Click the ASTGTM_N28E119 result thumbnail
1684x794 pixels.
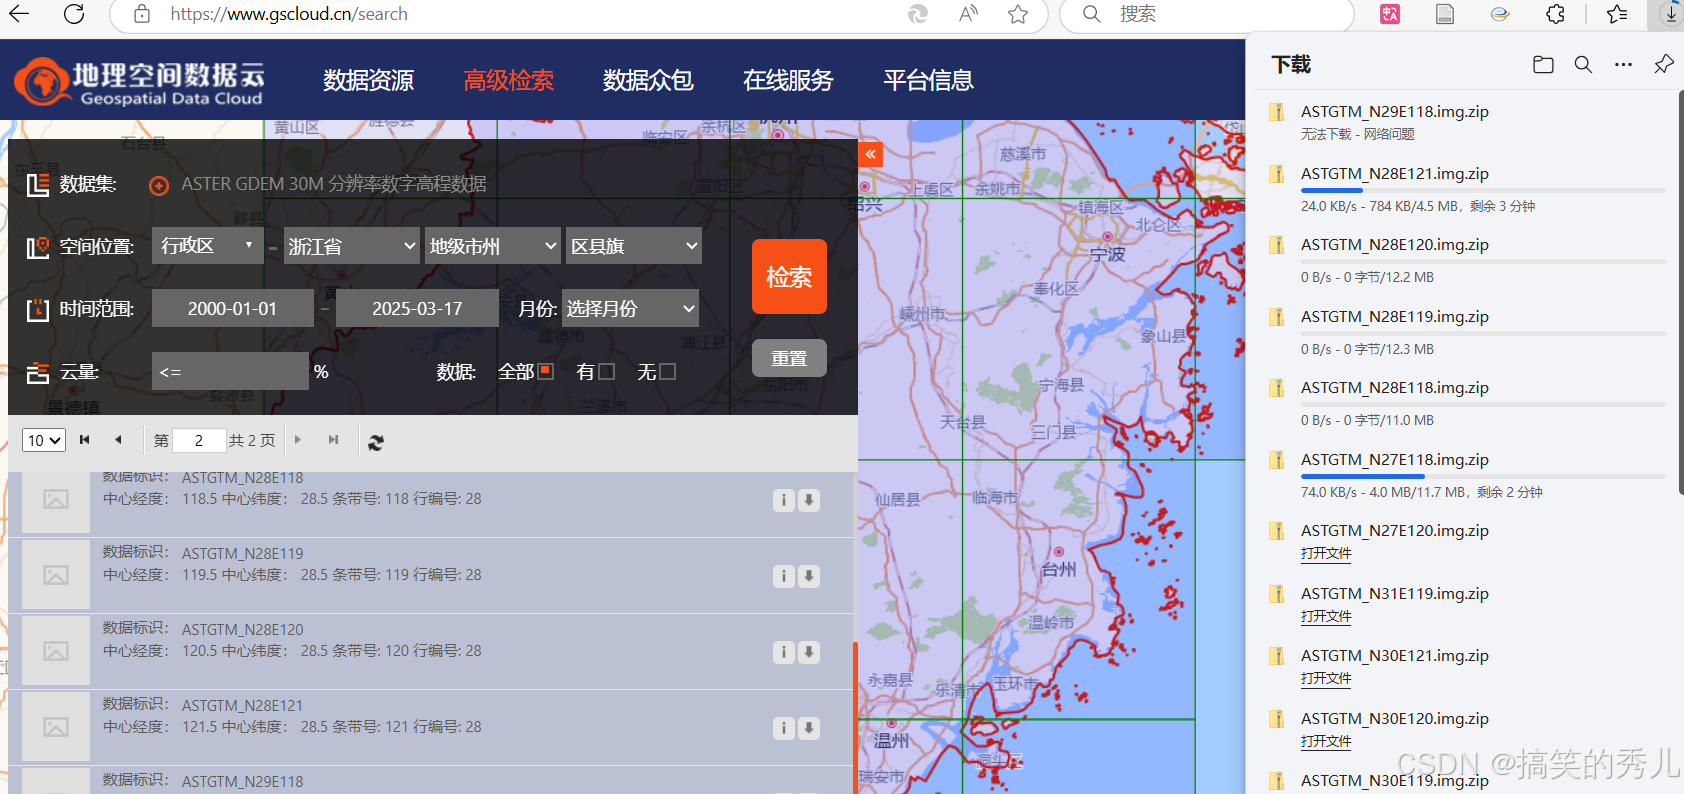[56, 575]
